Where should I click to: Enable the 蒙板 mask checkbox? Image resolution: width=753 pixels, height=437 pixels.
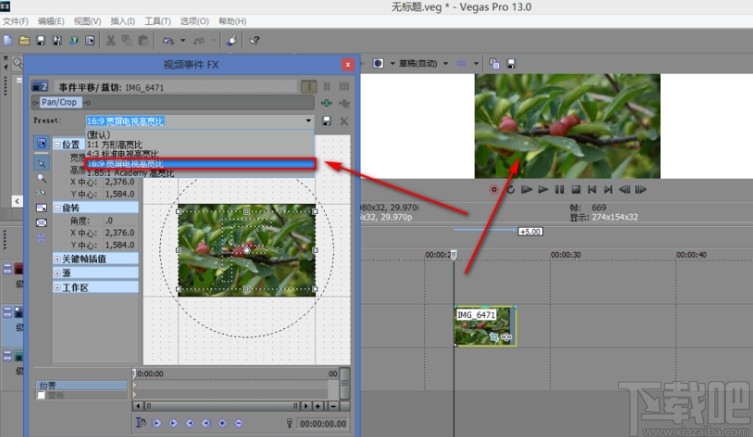click(x=41, y=395)
